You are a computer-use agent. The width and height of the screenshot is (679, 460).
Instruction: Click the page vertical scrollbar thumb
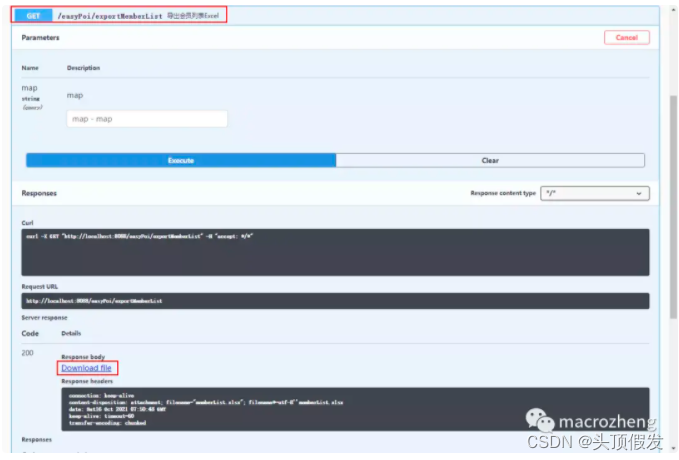tap(673, 207)
